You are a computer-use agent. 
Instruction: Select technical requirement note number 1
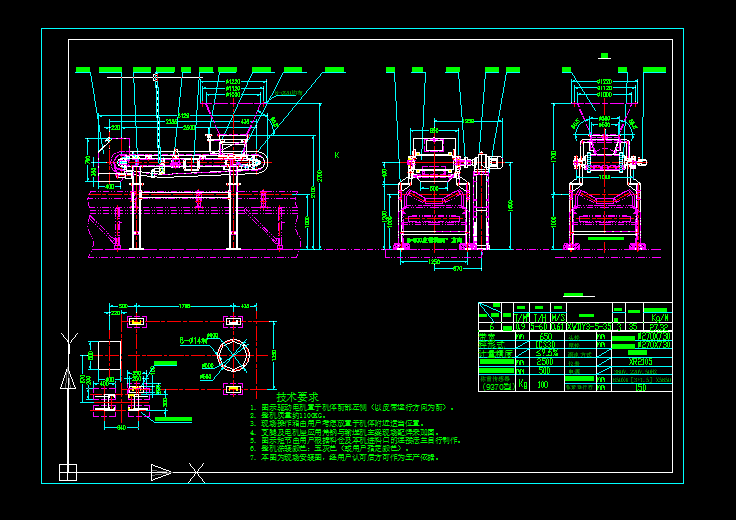tap(352, 408)
